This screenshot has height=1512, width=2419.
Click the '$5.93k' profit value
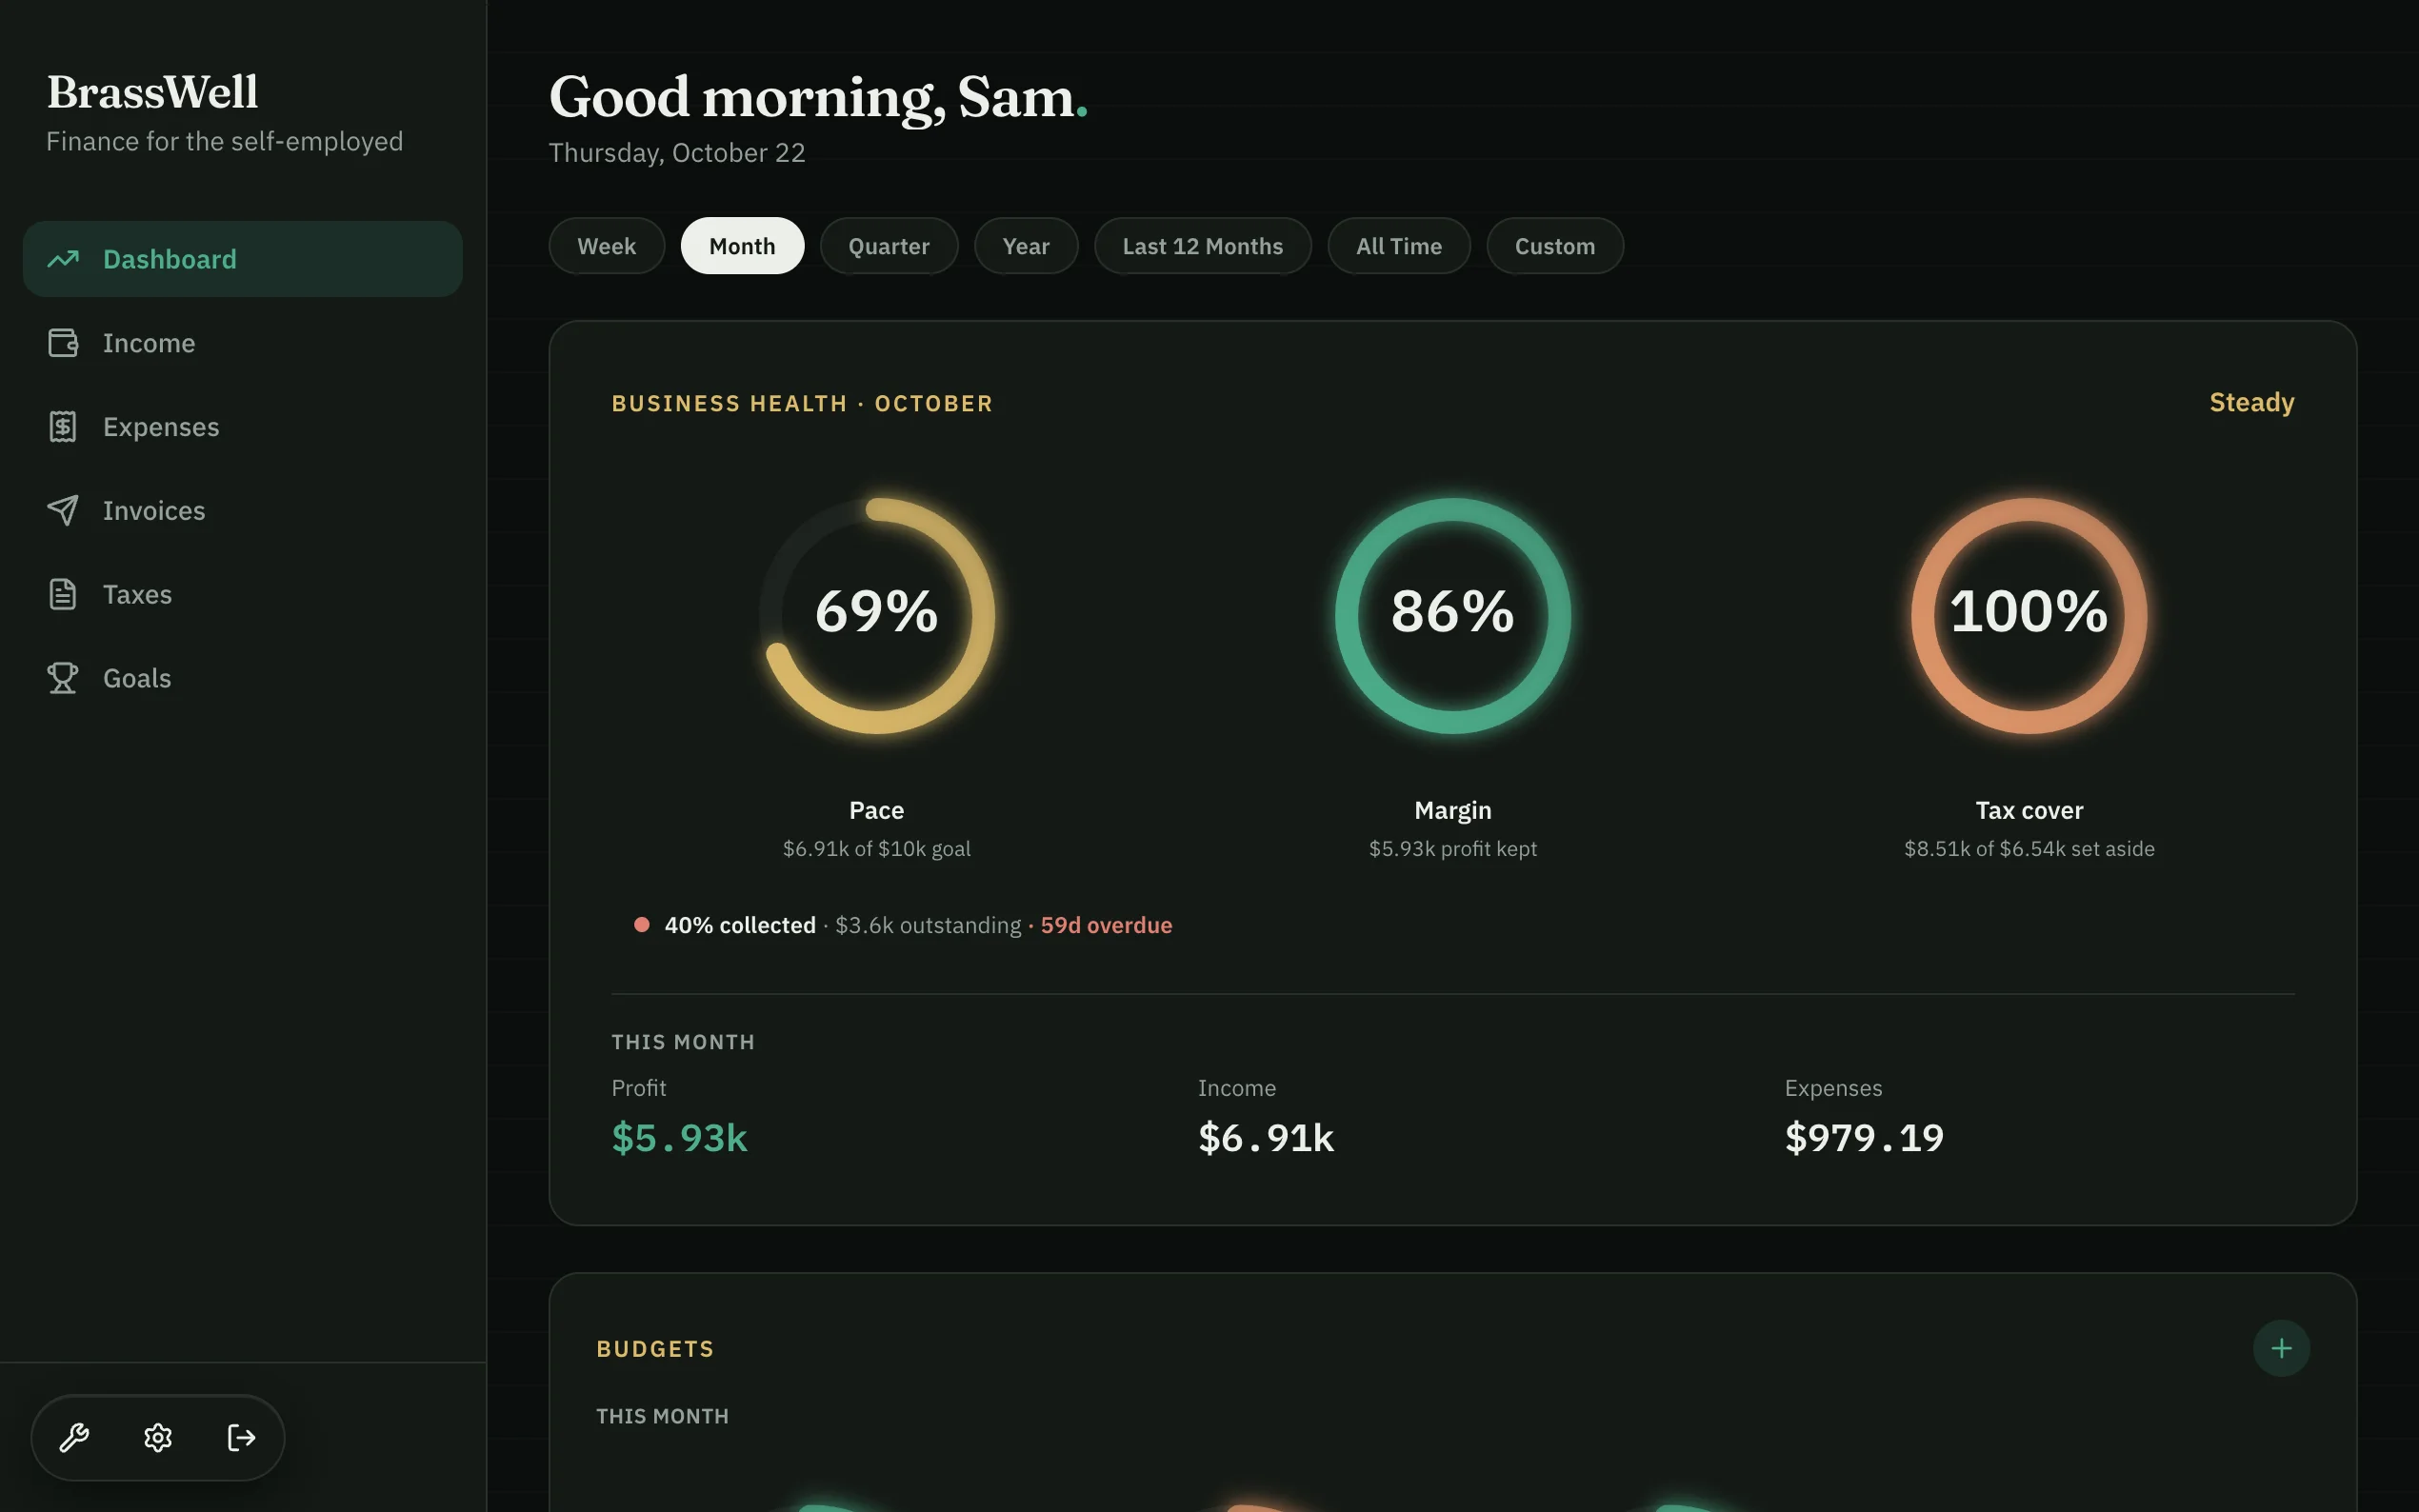680,1138
